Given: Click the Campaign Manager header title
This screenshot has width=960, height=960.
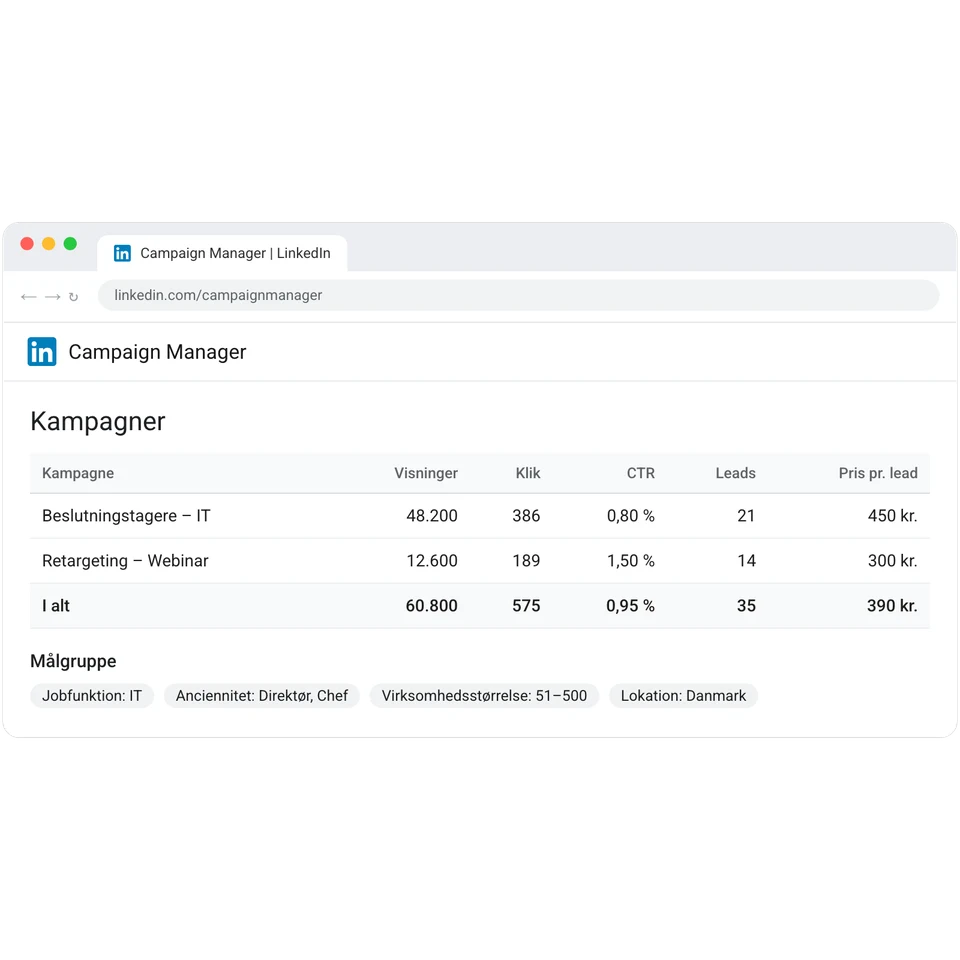Looking at the screenshot, I should pos(157,352).
